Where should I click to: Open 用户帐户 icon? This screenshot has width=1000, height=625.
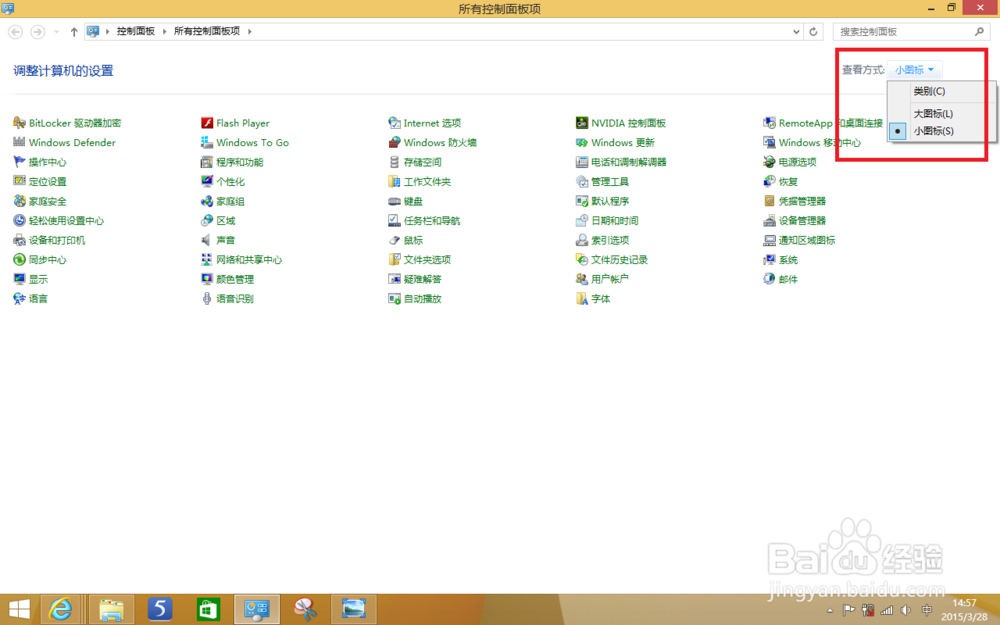tap(582, 279)
